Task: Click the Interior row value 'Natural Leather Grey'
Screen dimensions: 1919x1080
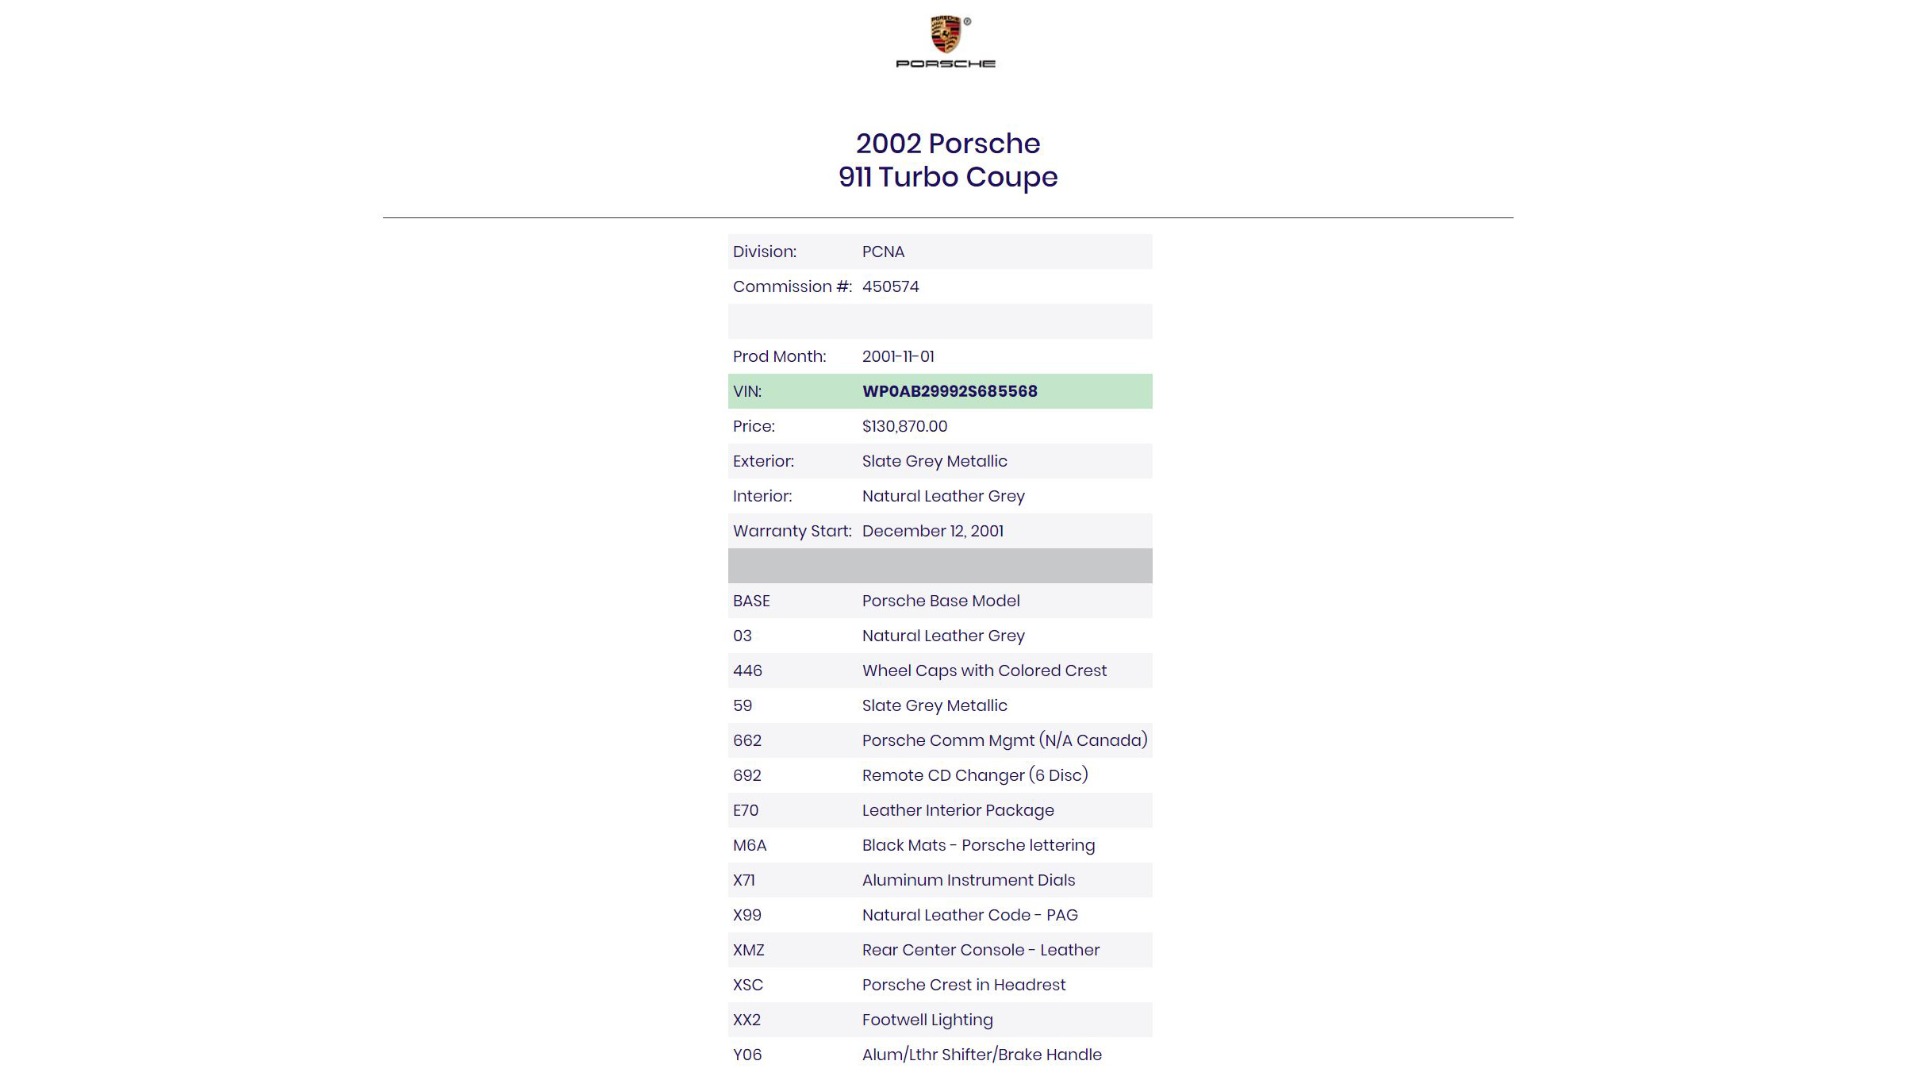Action: pyautogui.click(x=943, y=497)
